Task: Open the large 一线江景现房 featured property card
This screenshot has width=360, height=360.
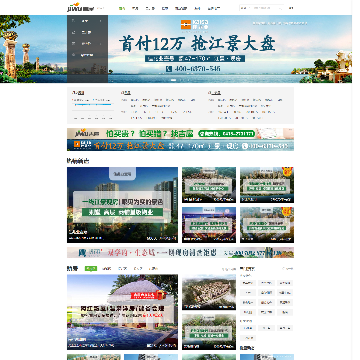Action: tap(122, 205)
